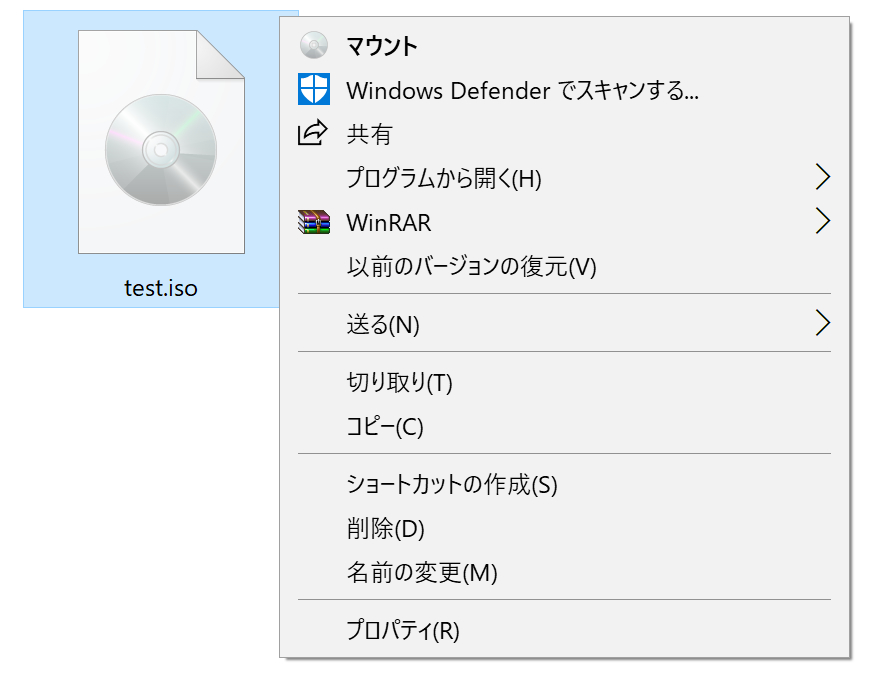Expand the WinRAR submenu arrow
The image size is (874, 675).
pyautogui.click(x=822, y=221)
